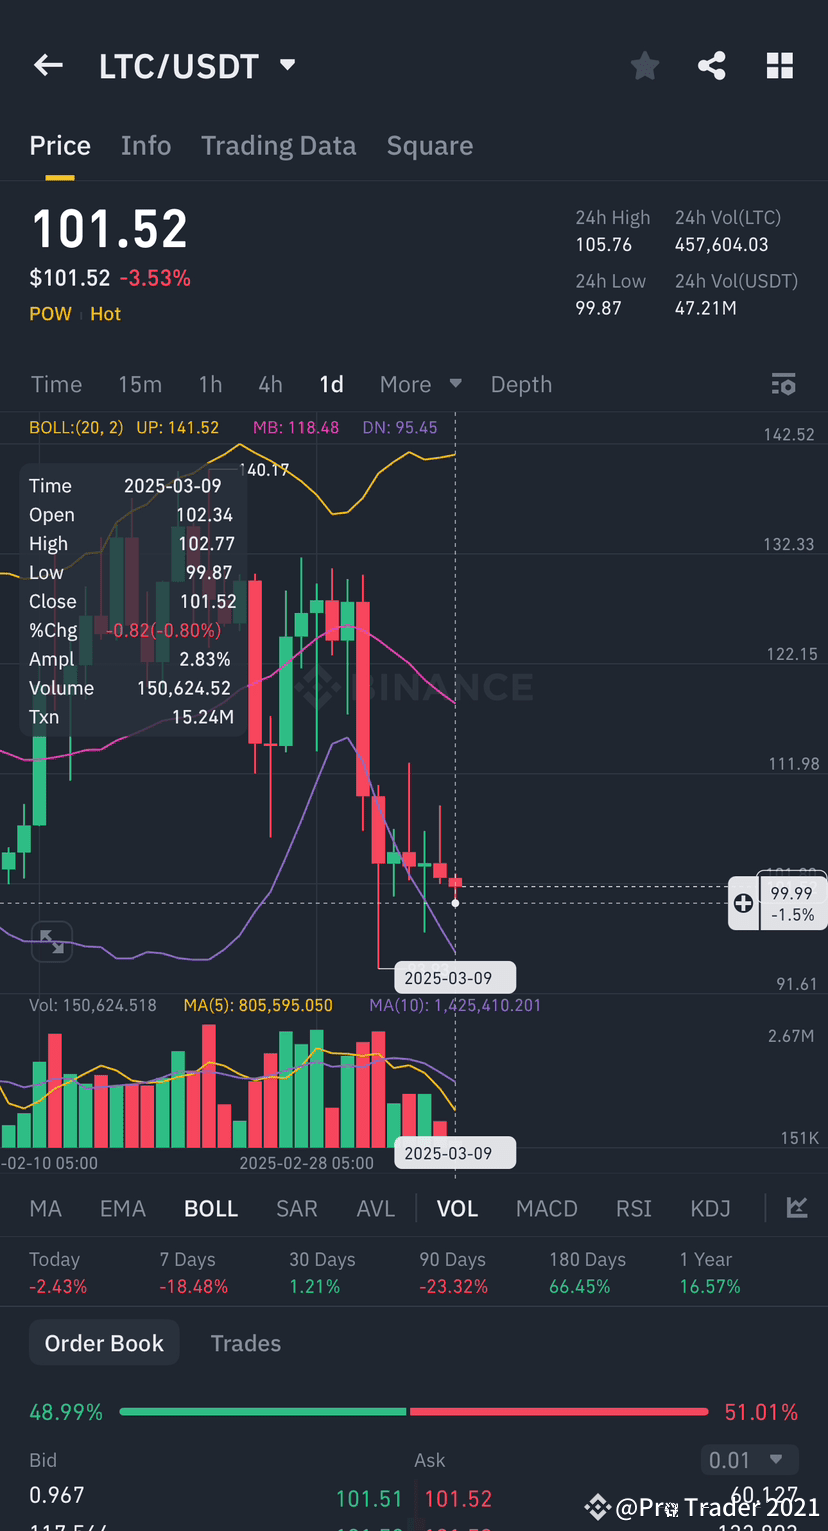Image resolution: width=828 pixels, height=1531 pixels.
Task: Favorite LTC/USDT using the star icon
Action: (x=644, y=64)
